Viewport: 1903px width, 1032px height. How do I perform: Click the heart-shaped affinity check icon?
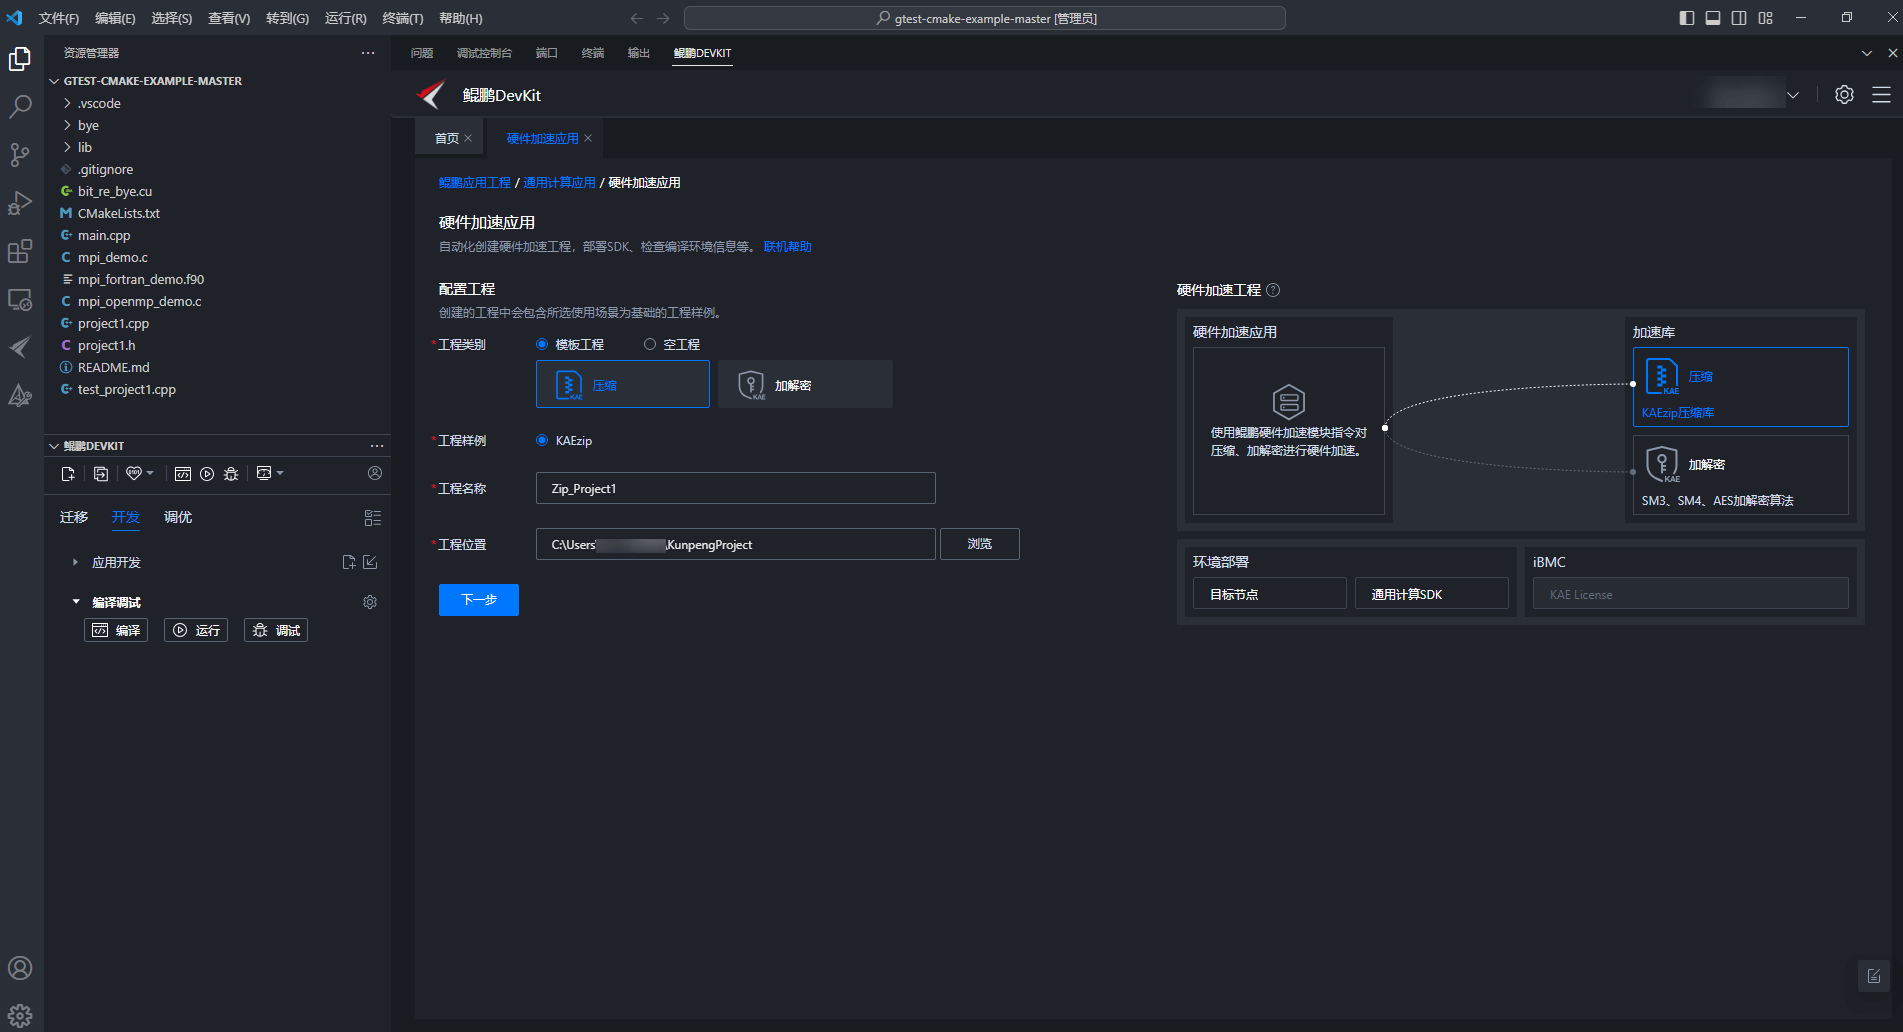click(133, 473)
